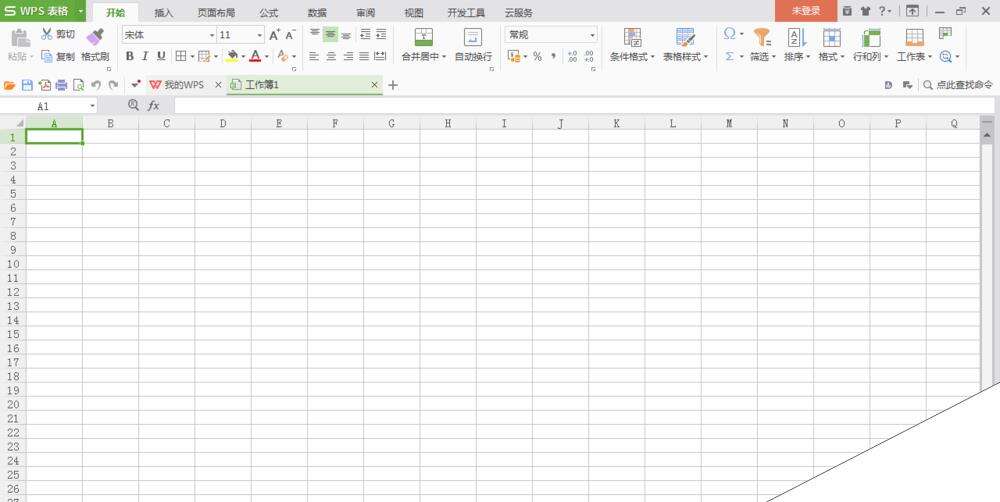Image resolution: width=1000 pixels, height=502 pixels.
Task: Click the Copy (复制) button
Action: [x=58, y=56]
